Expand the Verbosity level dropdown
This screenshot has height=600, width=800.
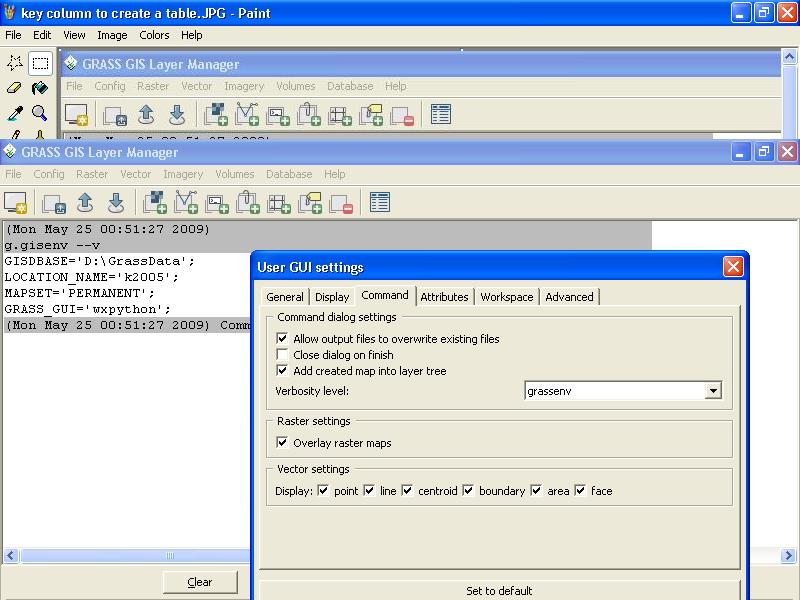(713, 391)
